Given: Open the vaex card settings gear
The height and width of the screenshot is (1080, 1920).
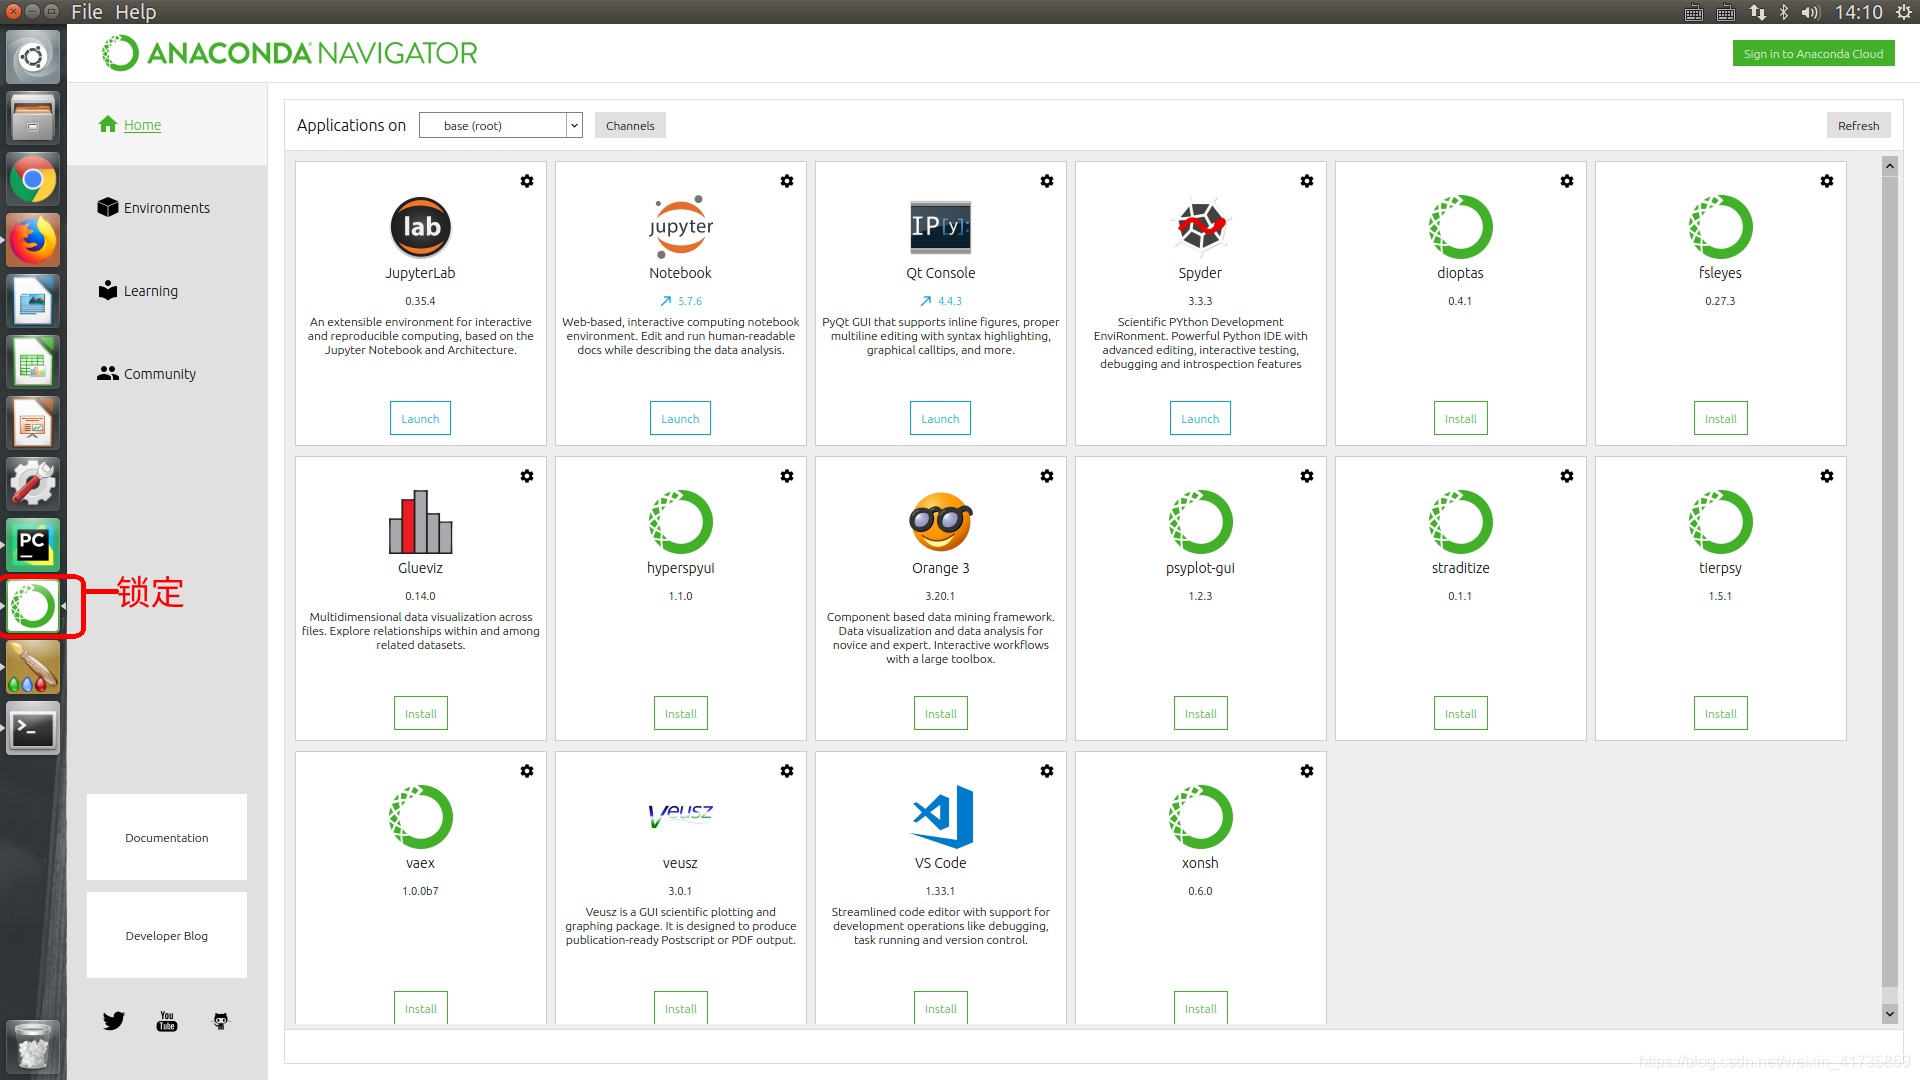Looking at the screenshot, I should (527, 771).
